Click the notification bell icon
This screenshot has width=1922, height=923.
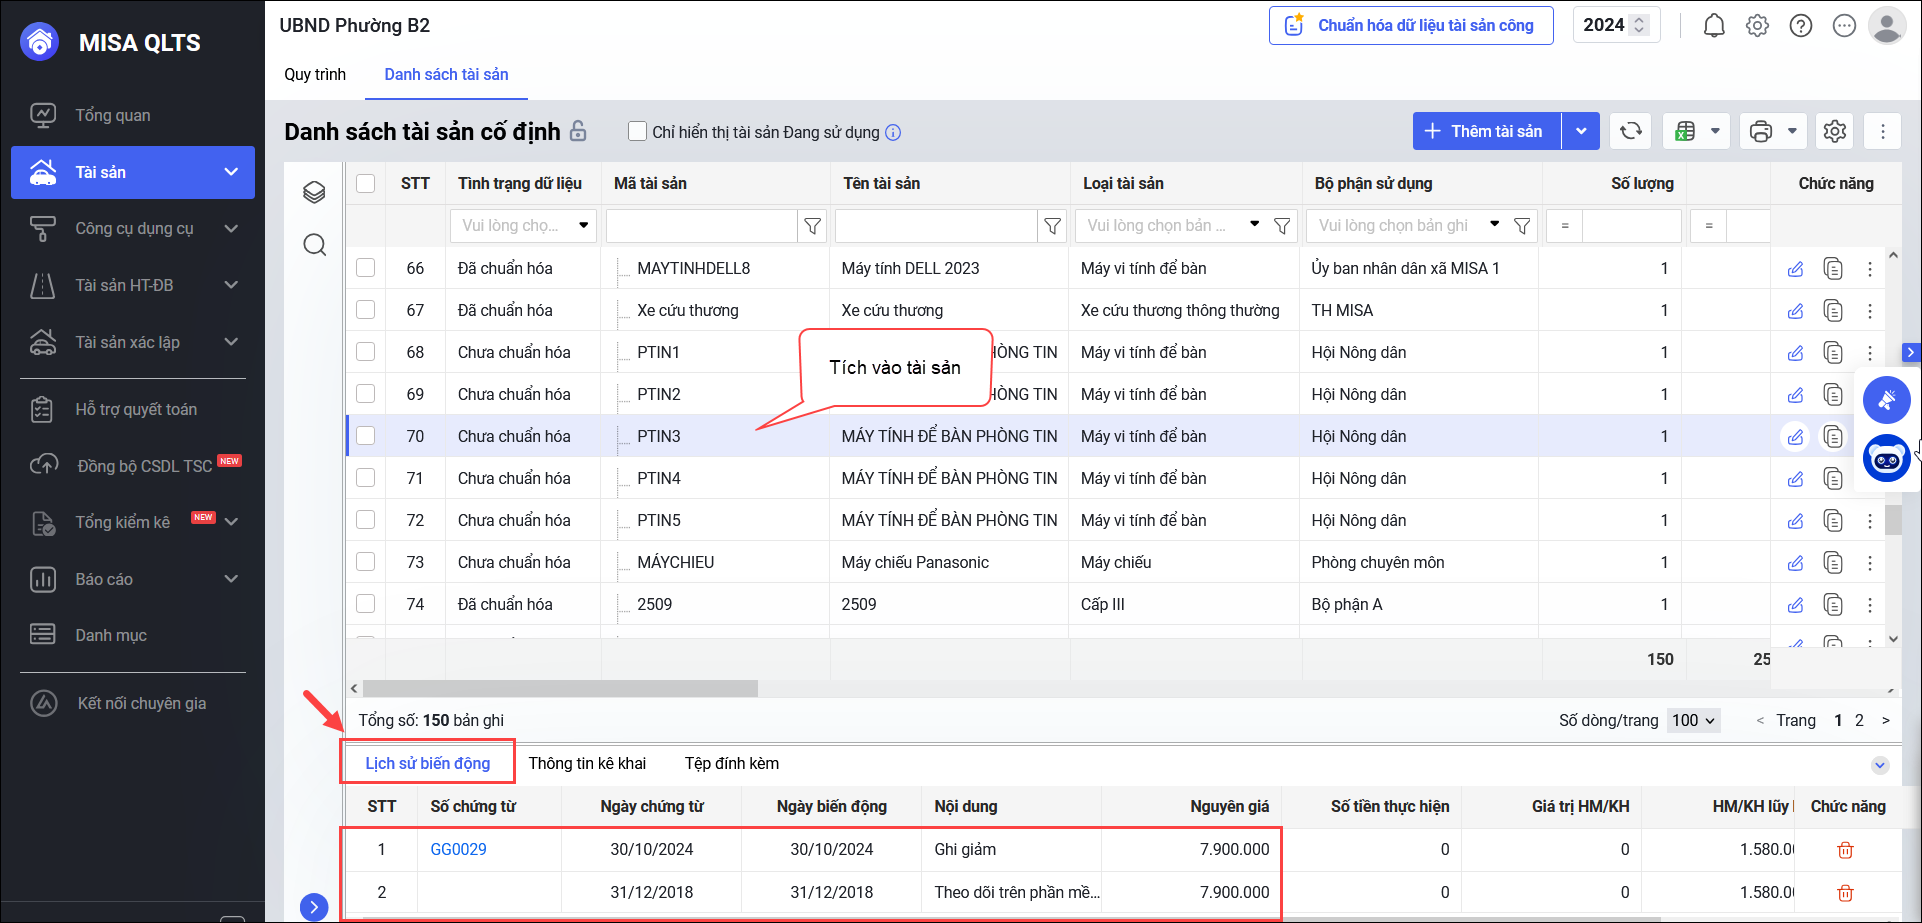click(x=1714, y=26)
